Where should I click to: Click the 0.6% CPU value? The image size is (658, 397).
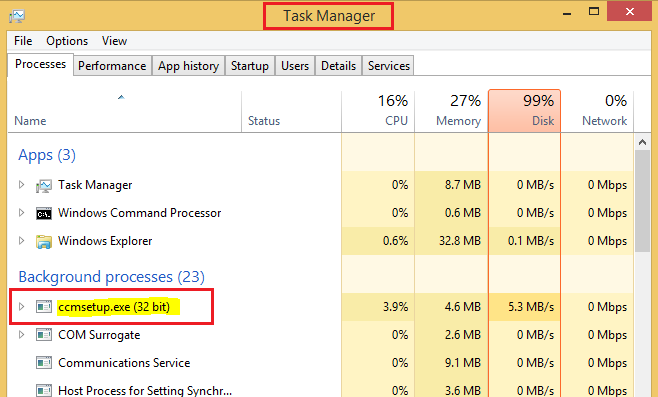click(x=395, y=241)
